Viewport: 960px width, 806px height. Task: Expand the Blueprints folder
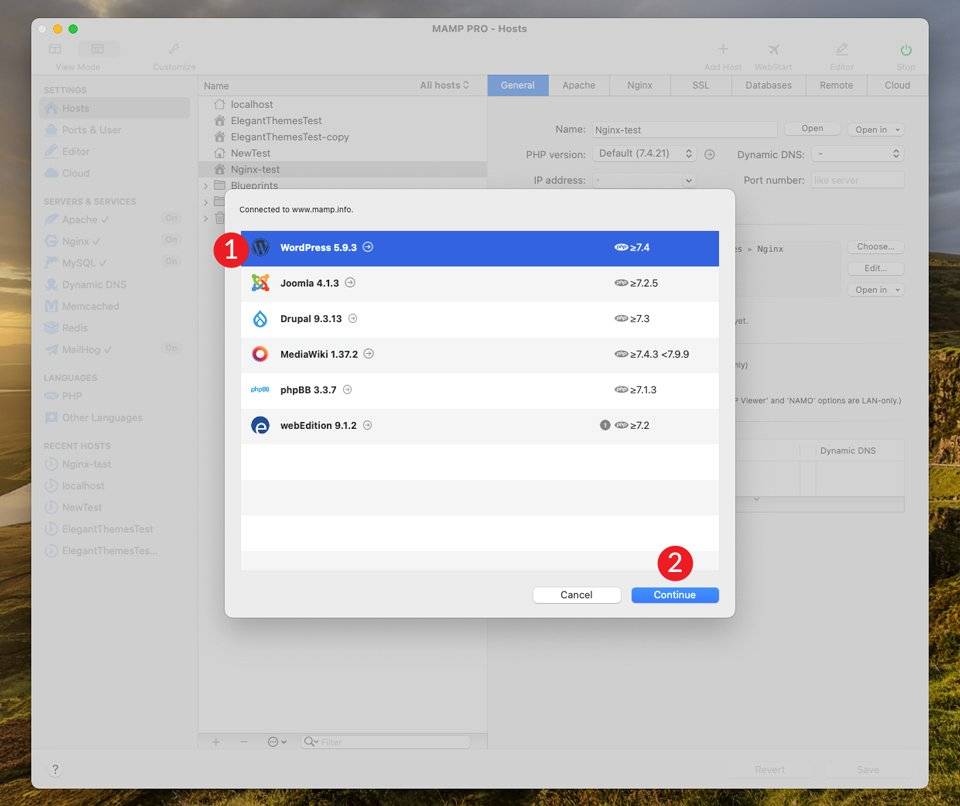pyautogui.click(x=206, y=186)
